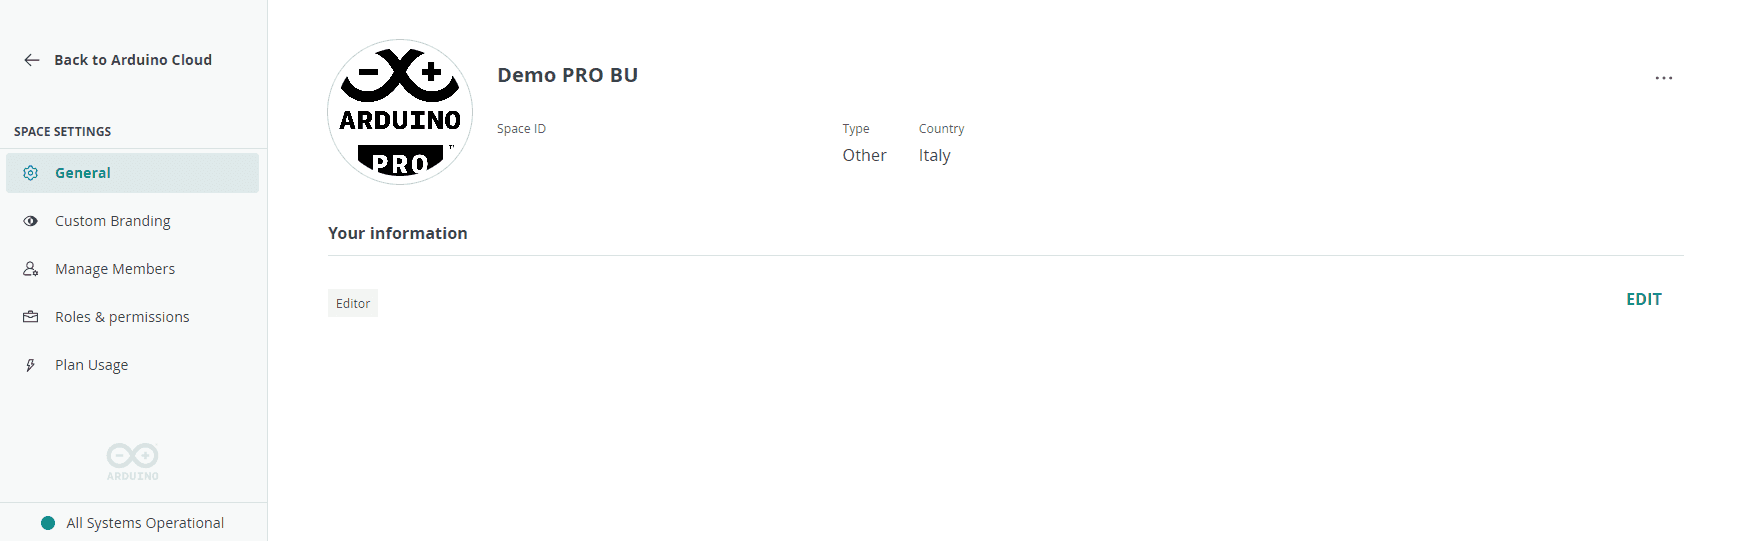
Task: Click the back arrow icon
Action: click(x=32, y=60)
